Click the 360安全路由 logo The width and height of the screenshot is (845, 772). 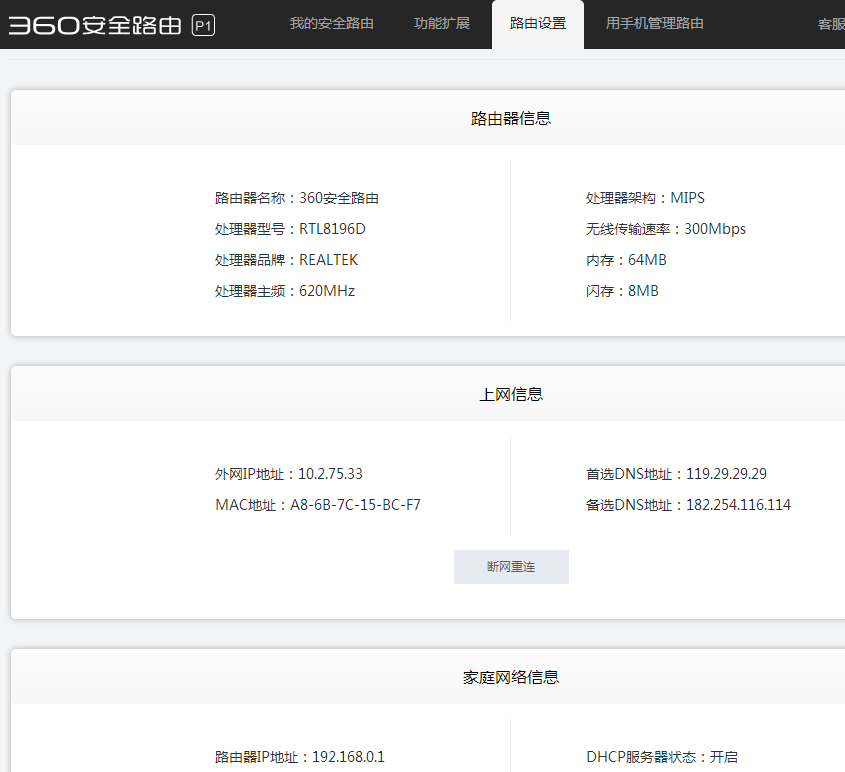(95, 25)
